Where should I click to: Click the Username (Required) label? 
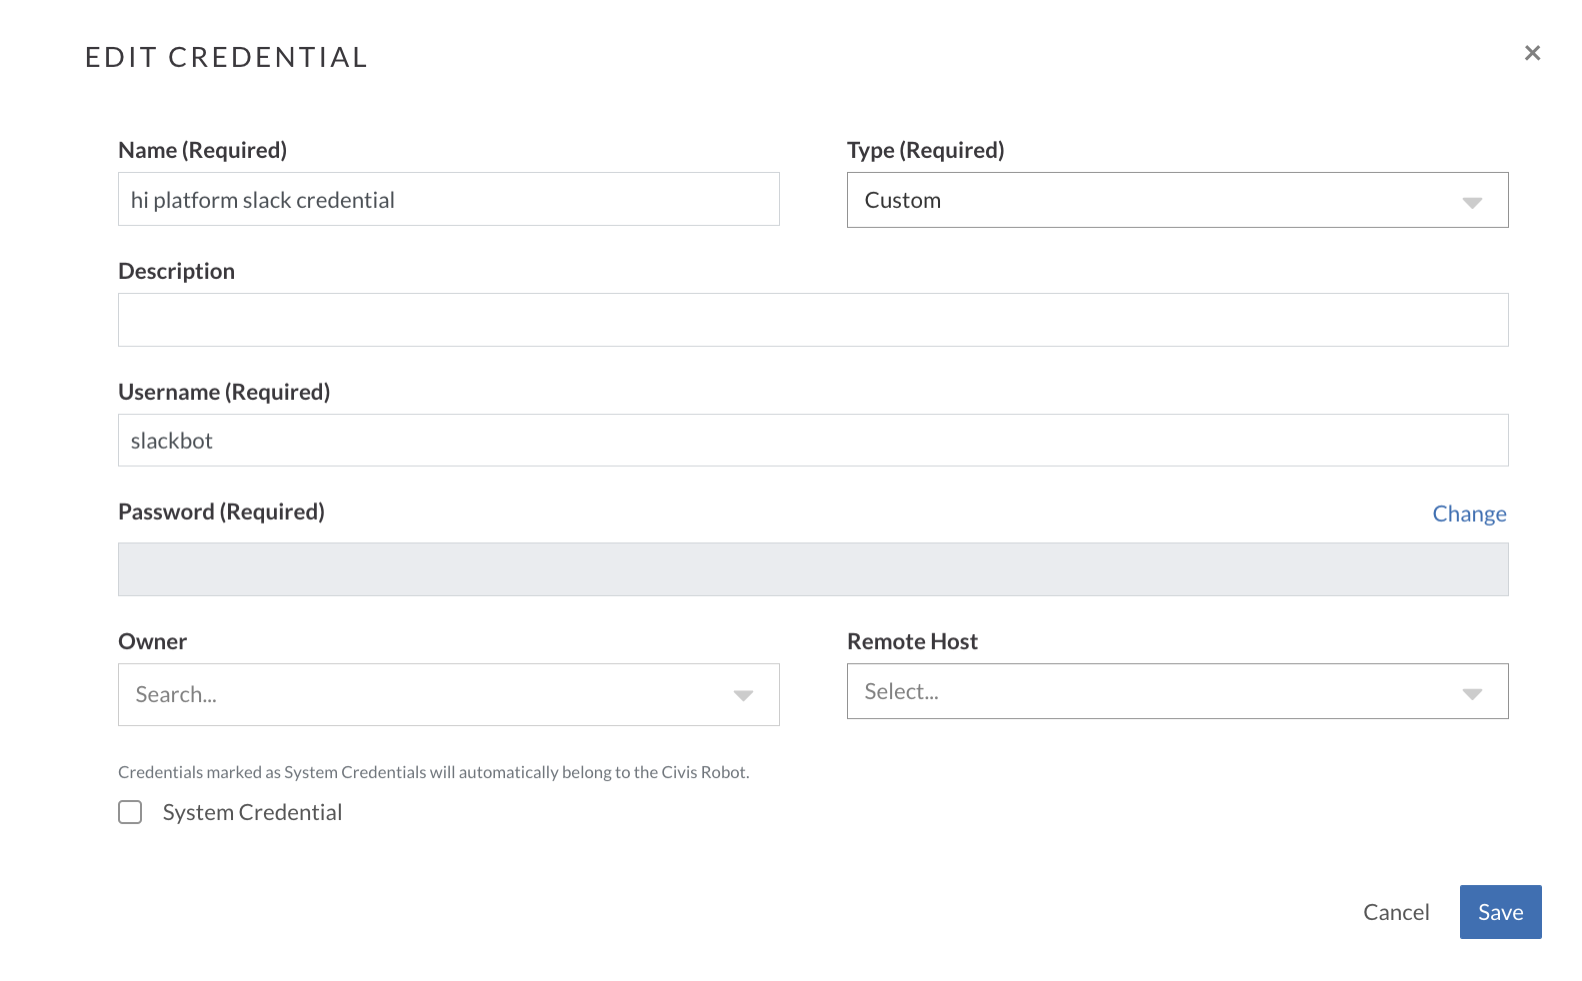[x=224, y=392]
